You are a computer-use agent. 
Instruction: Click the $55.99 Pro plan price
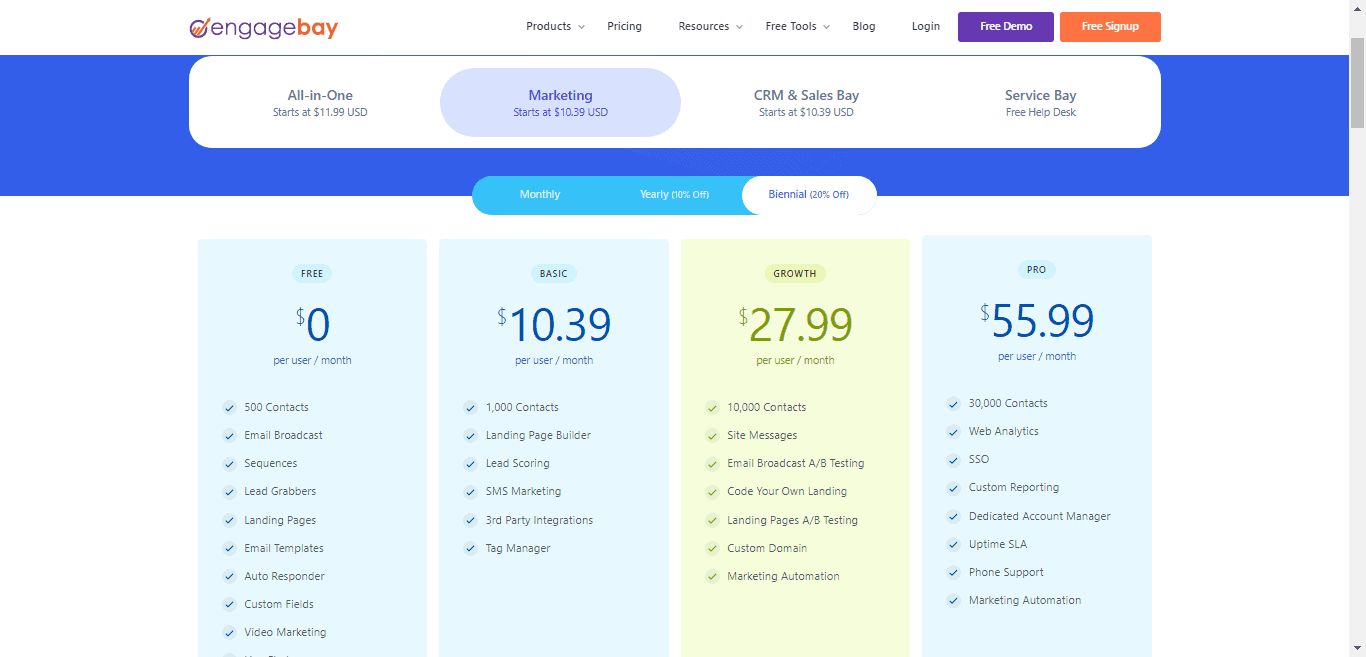tap(1037, 320)
